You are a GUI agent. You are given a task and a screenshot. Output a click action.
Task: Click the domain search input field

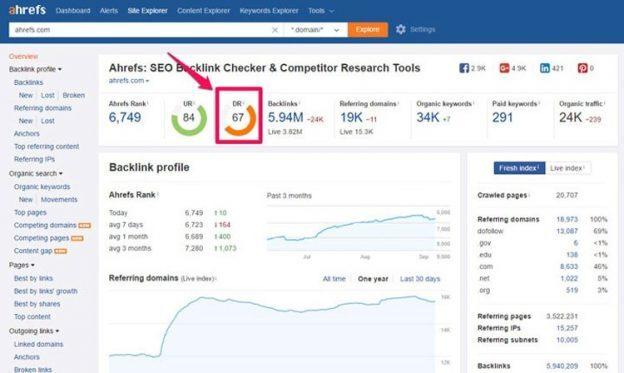139,30
